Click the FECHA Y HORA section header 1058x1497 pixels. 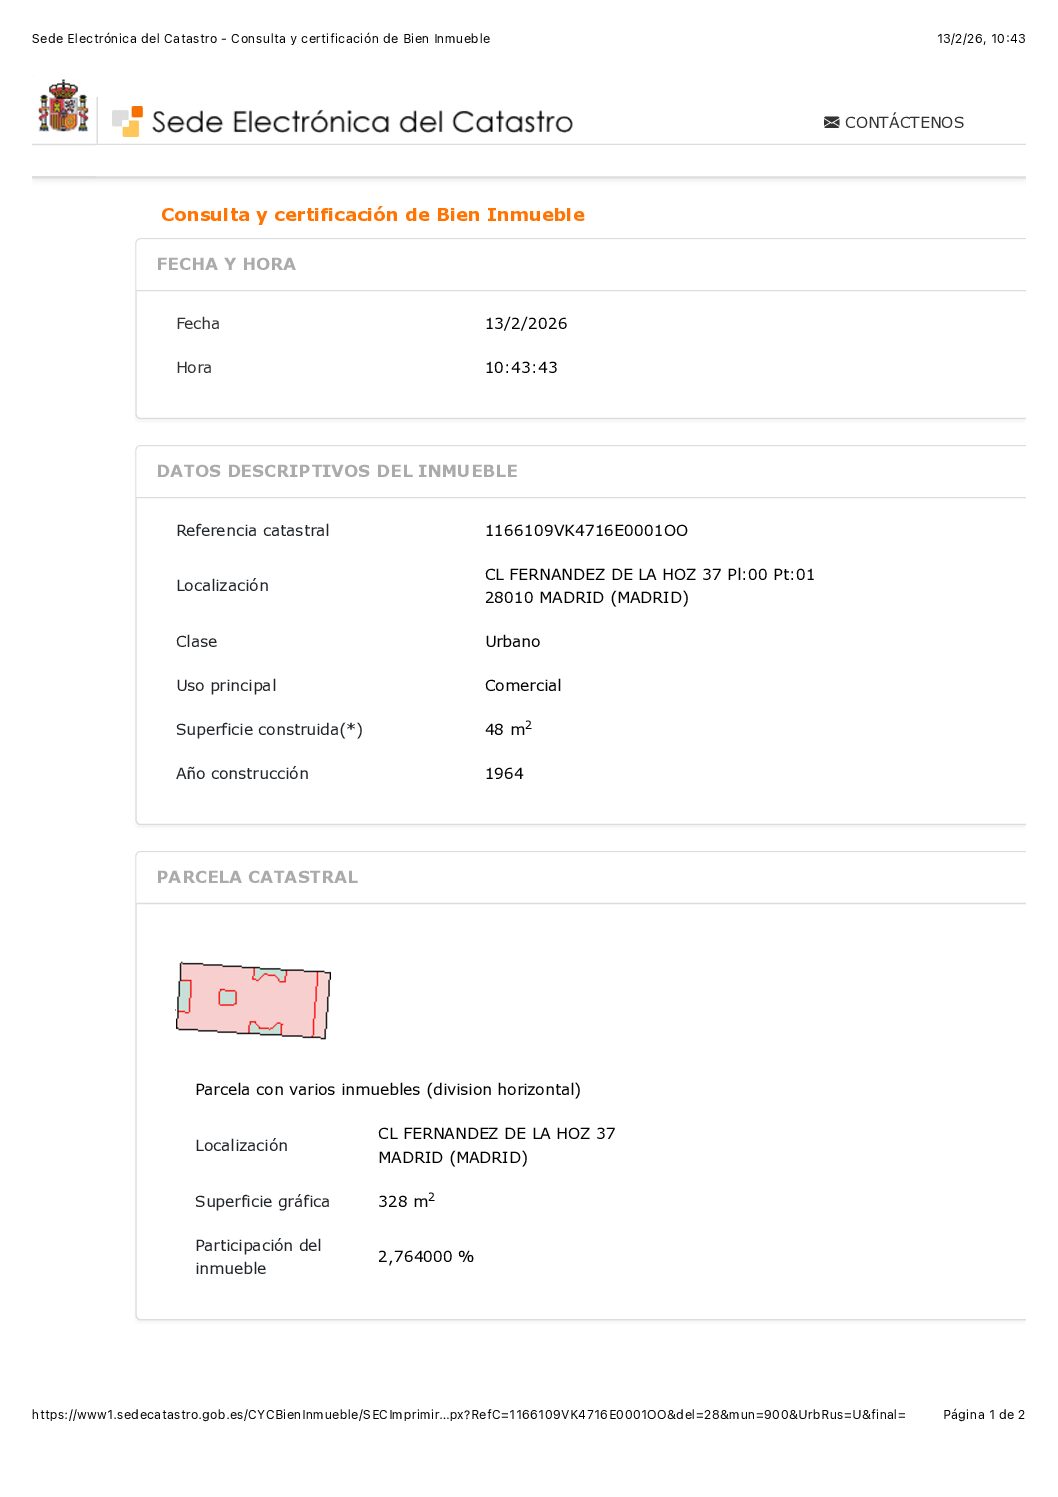226,264
